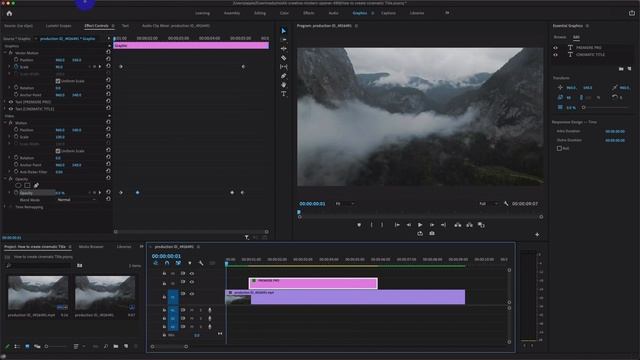Switch to the Lumetri Scopes tab
The image size is (640, 360).
(58, 26)
